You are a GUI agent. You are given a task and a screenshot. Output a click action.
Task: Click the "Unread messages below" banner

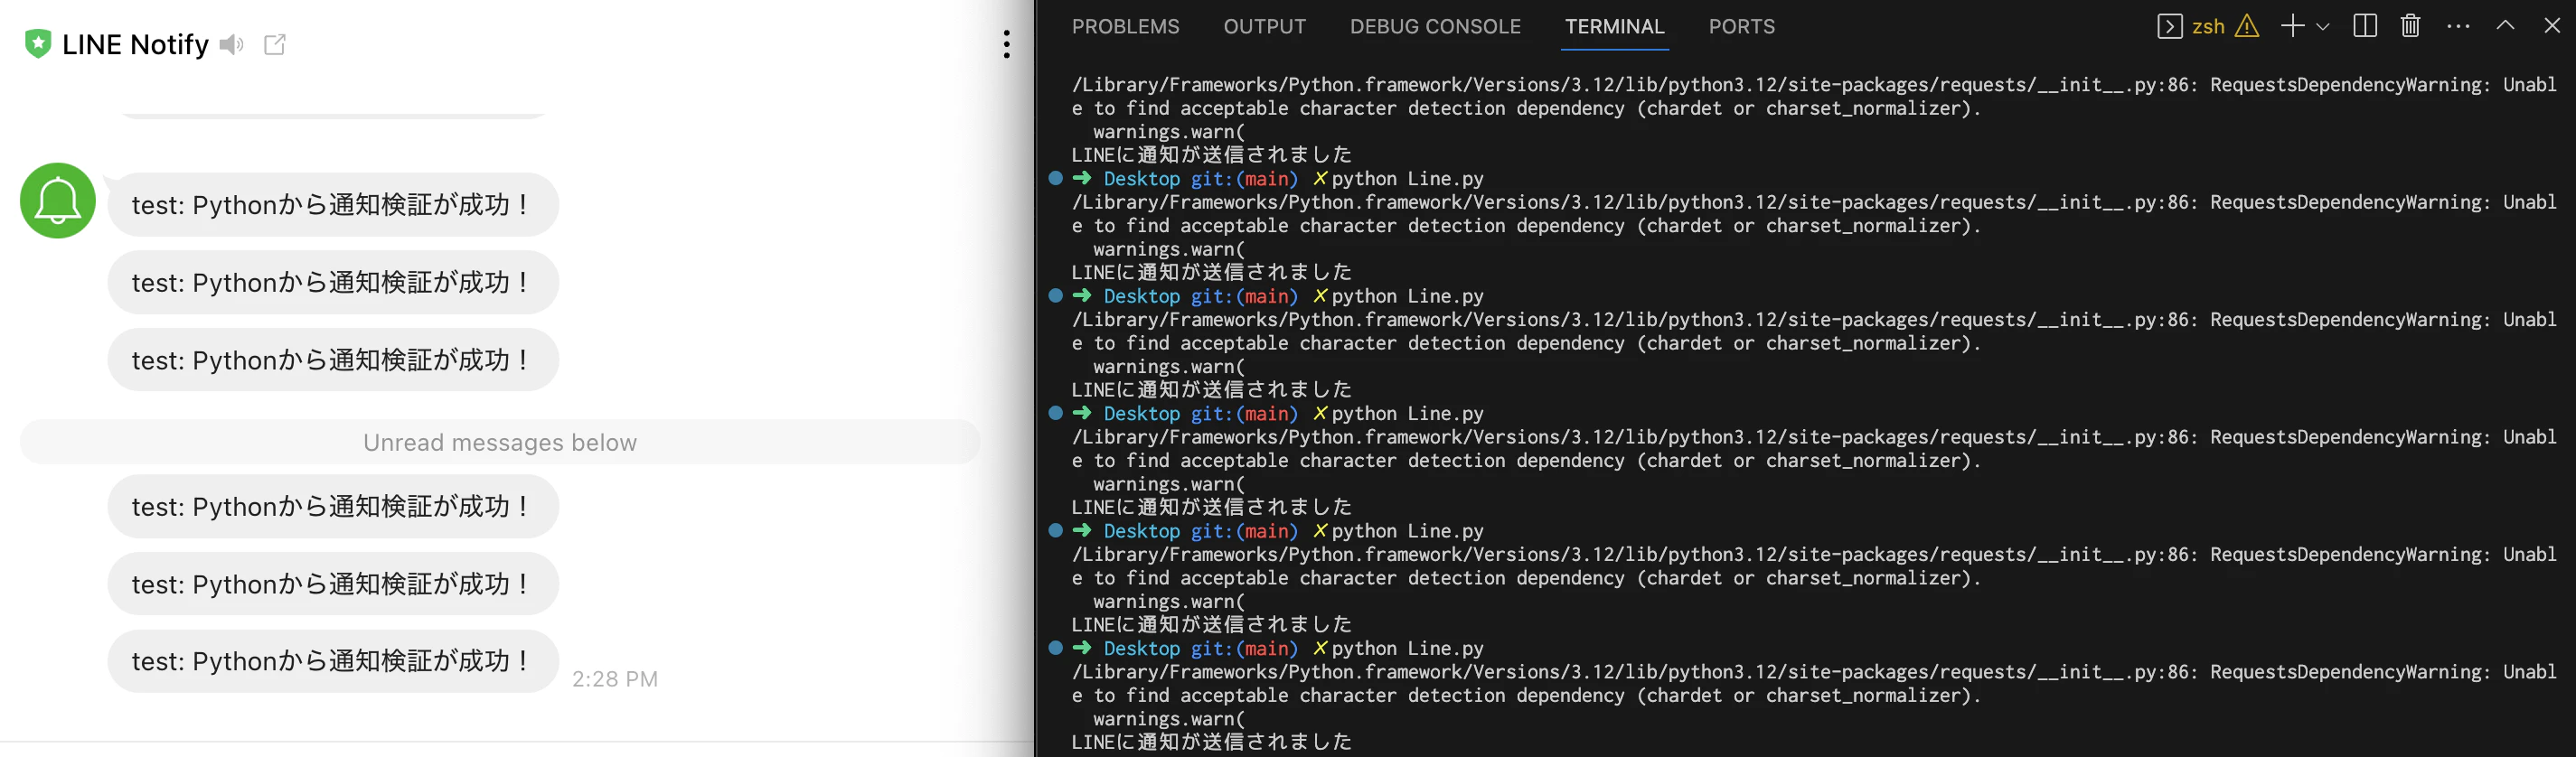pyautogui.click(x=500, y=442)
